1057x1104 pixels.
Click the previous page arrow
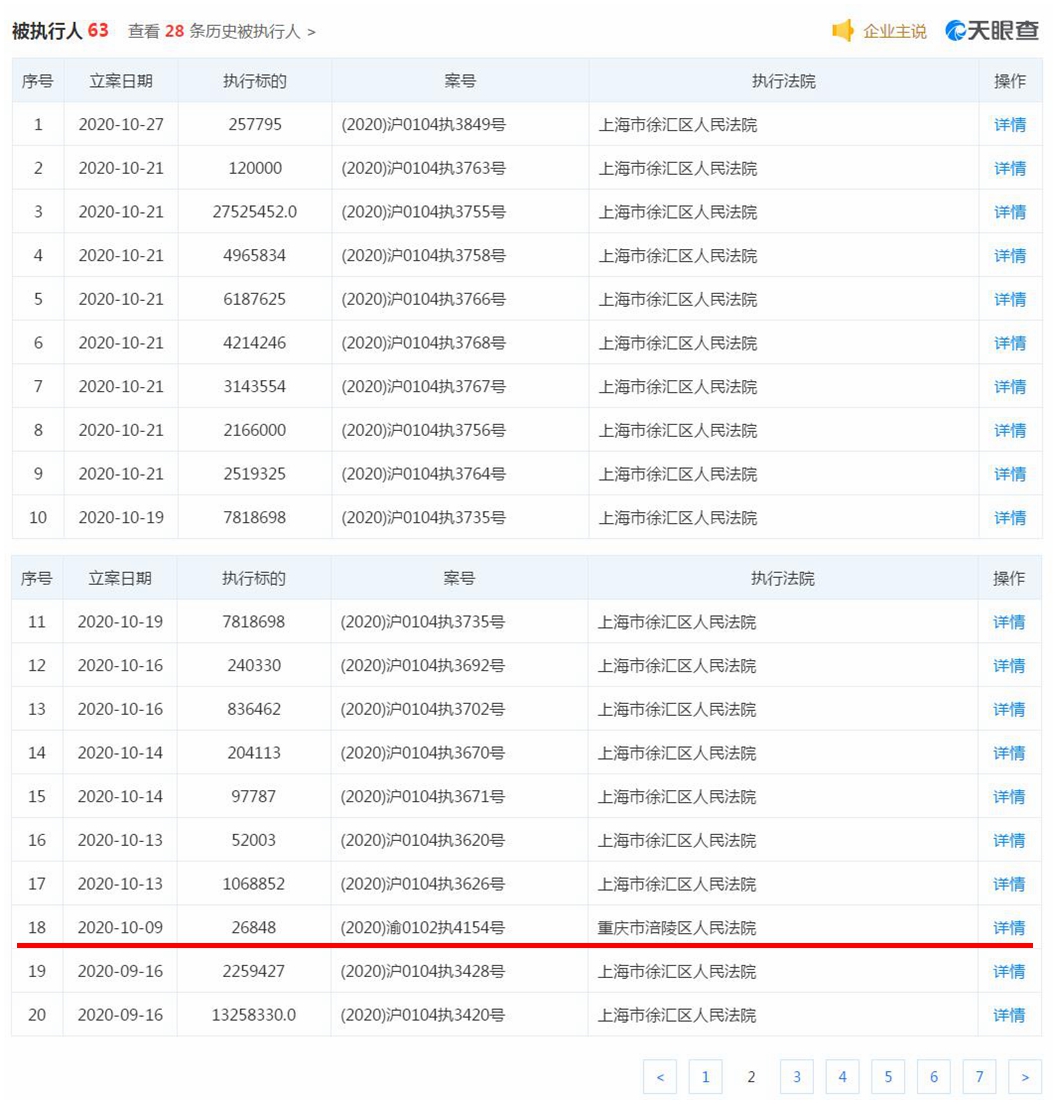(660, 1077)
